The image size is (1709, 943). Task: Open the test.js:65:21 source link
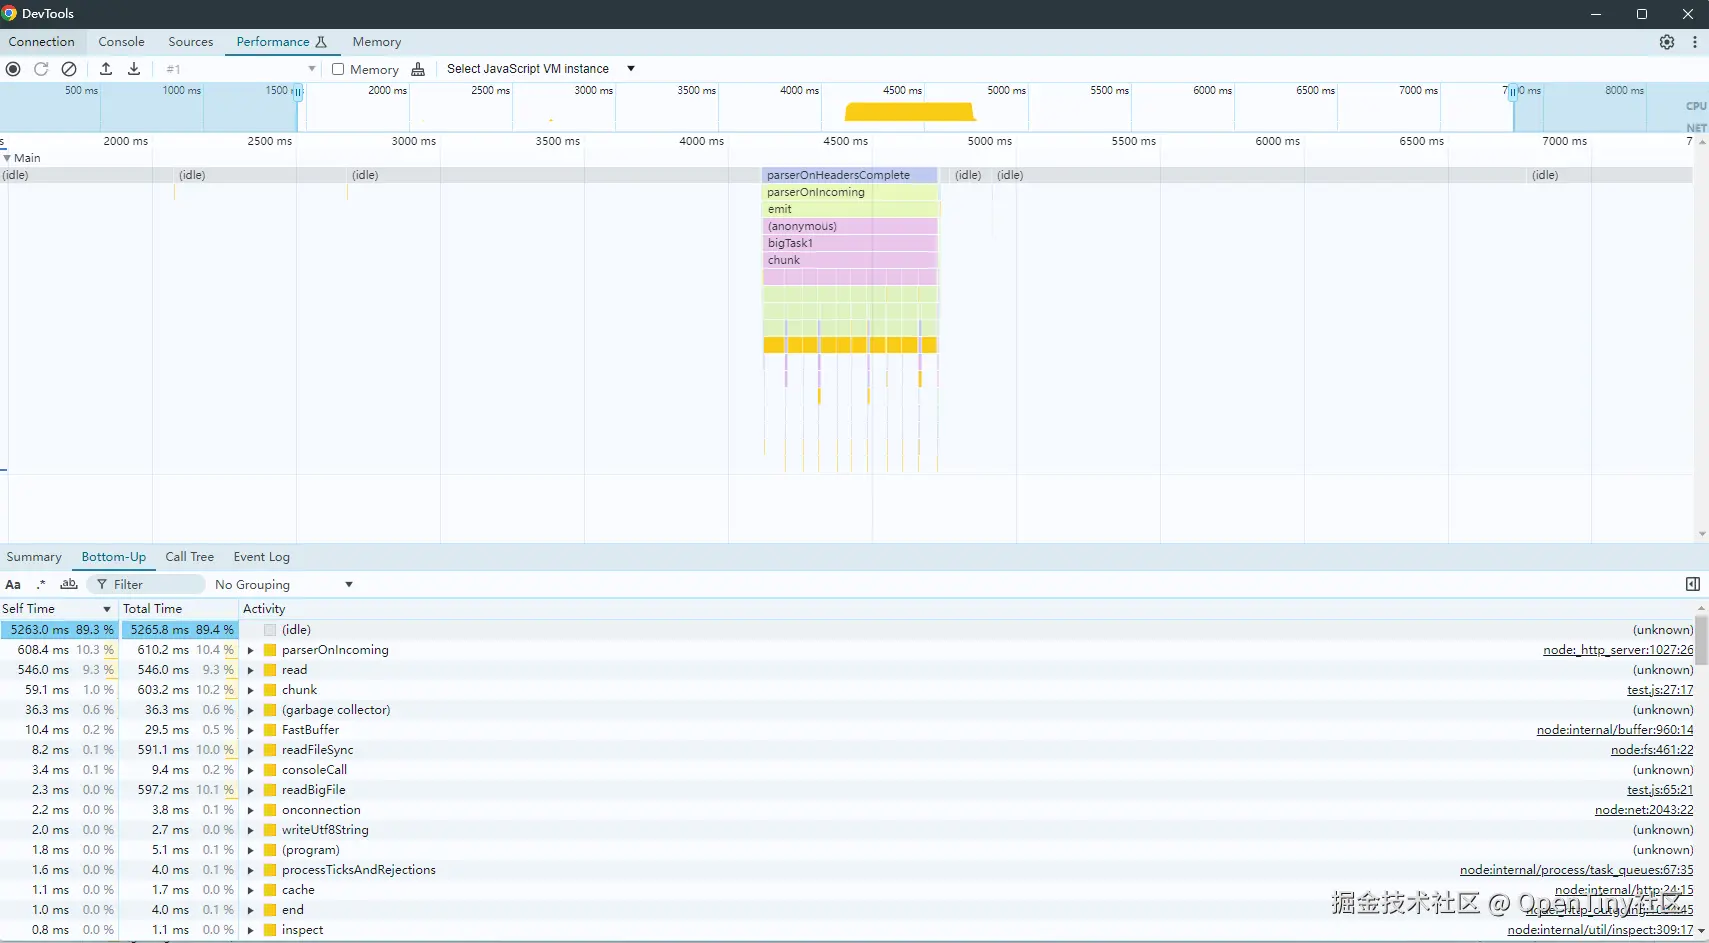[1660, 790]
